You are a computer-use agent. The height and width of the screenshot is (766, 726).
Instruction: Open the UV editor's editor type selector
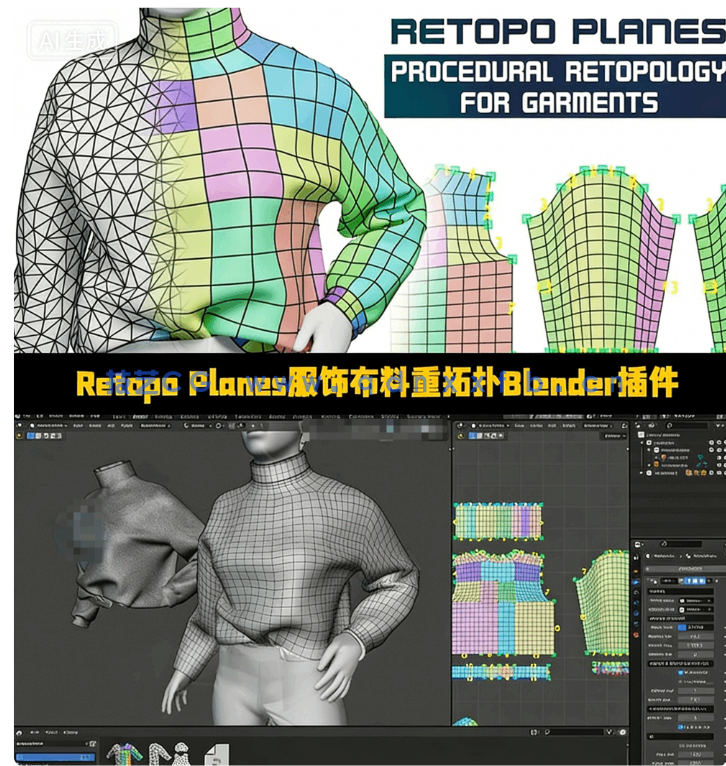click(x=460, y=426)
